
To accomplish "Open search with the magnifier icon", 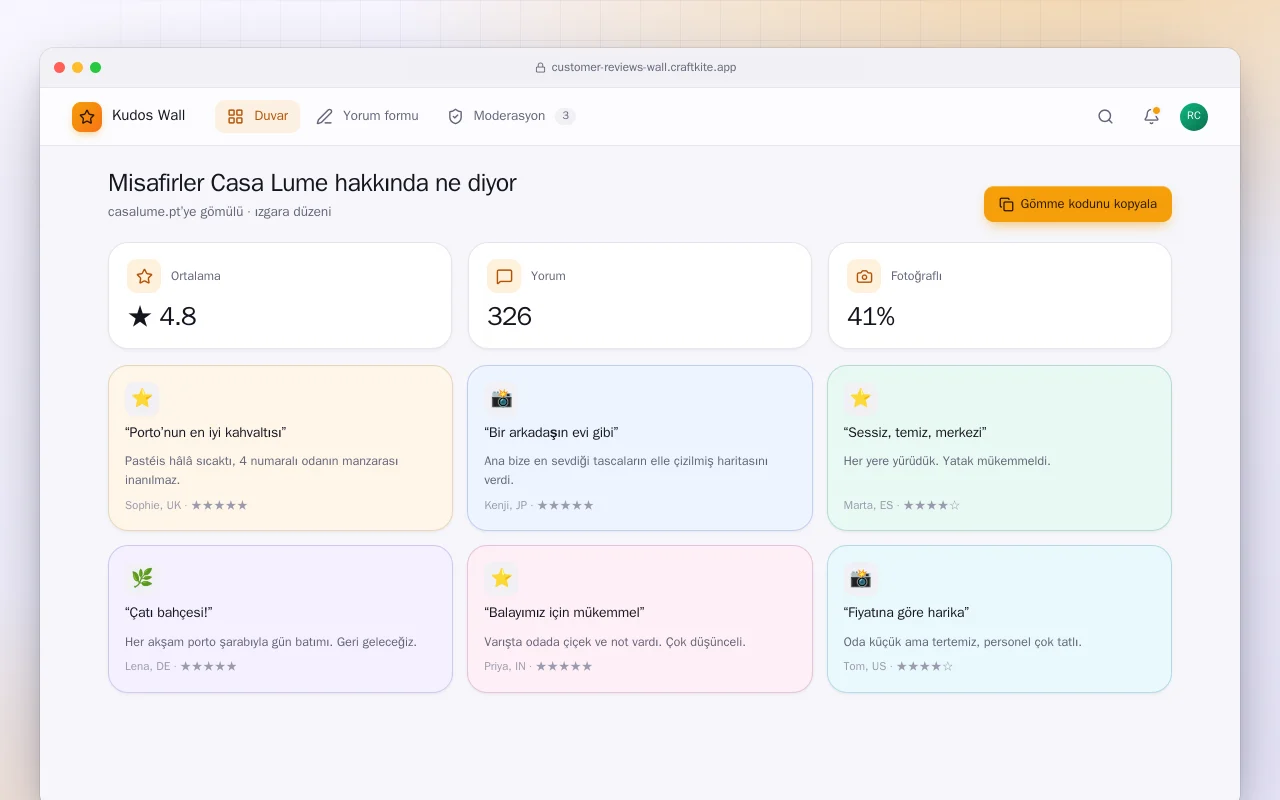I will 1105,117.
